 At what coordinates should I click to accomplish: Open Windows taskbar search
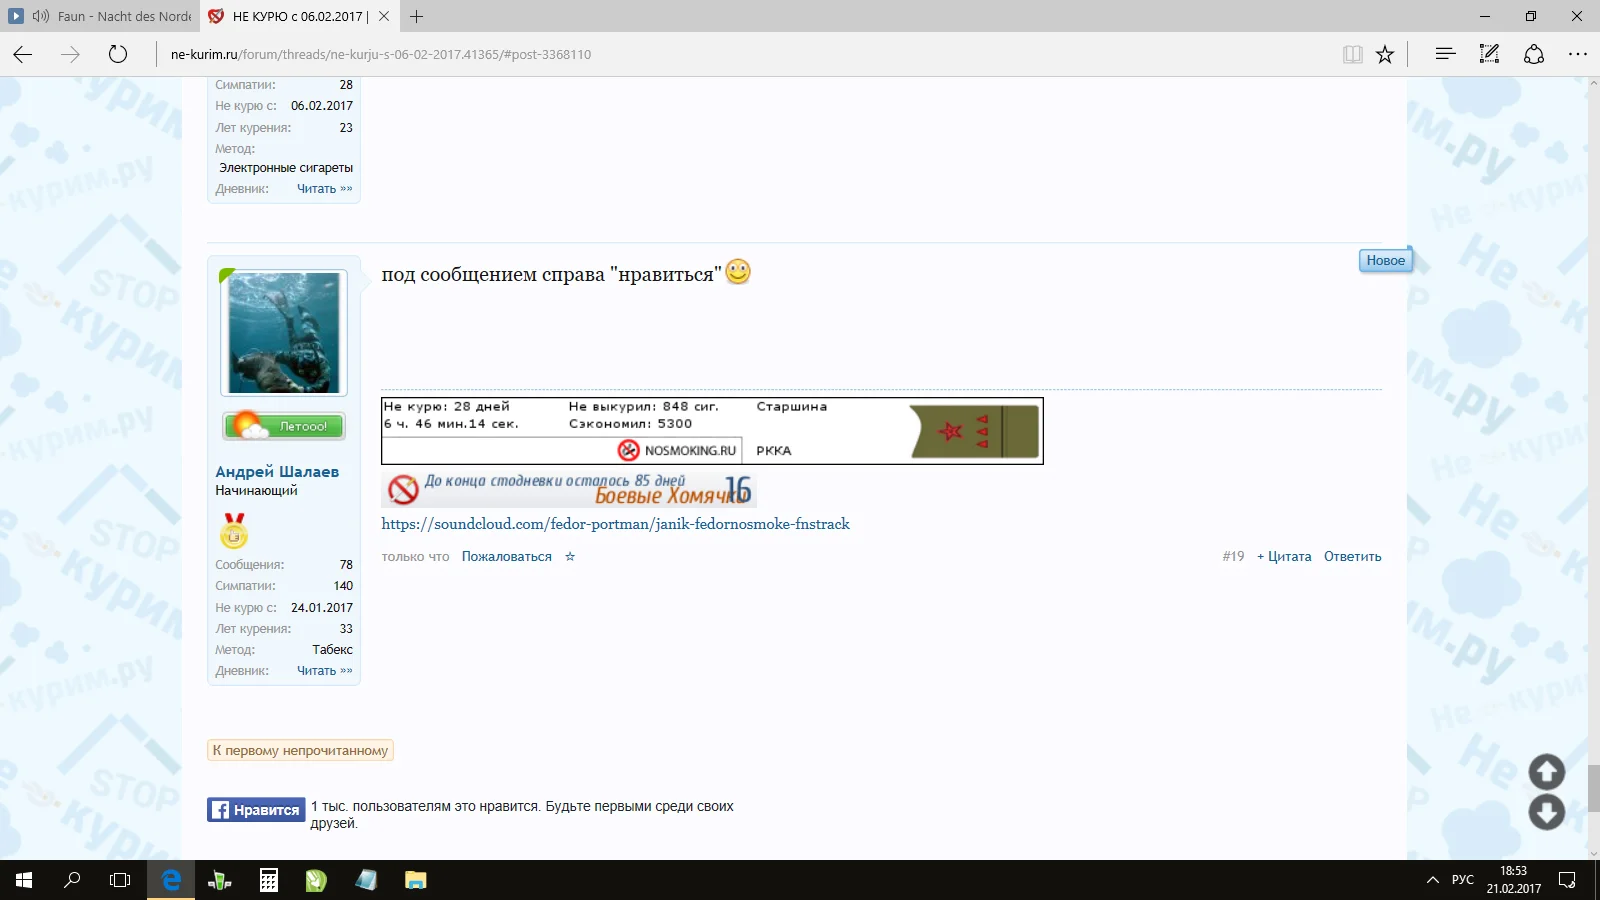(x=72, y=880)
